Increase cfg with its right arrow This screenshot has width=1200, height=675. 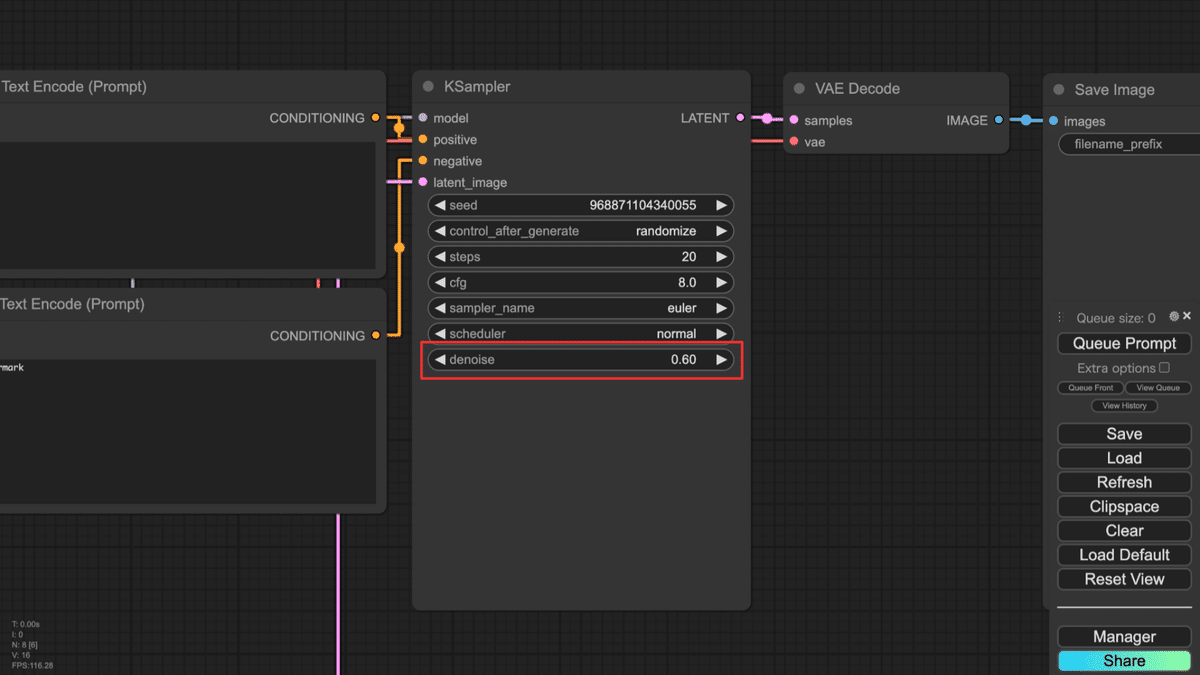[722, 283]
